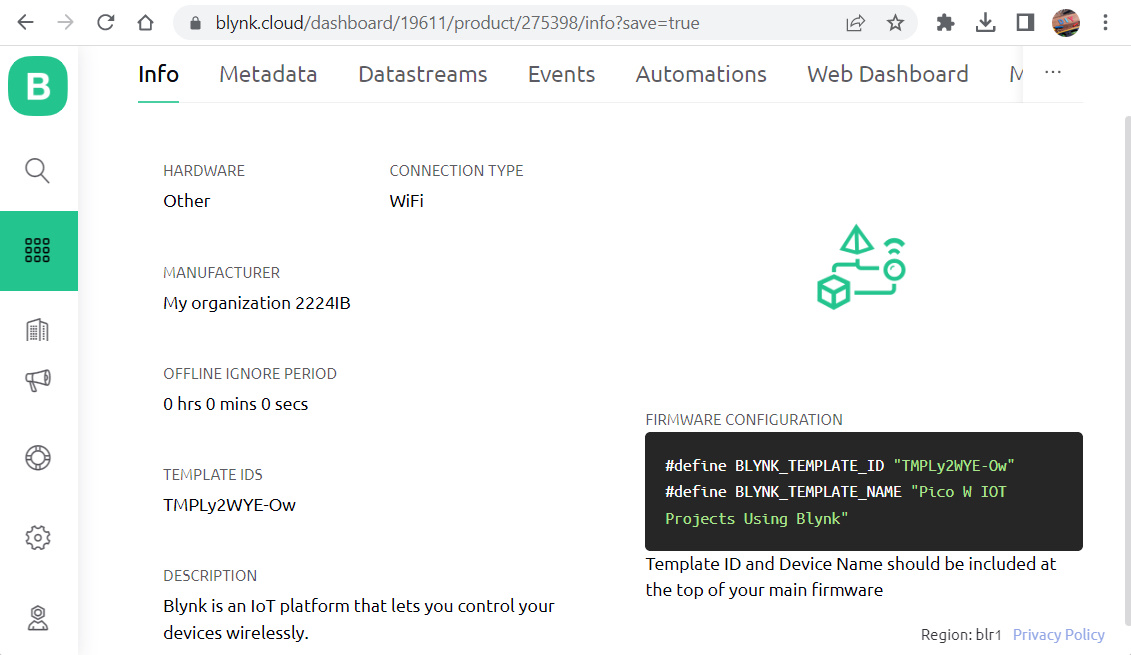Click the 'Region: blr1' footer text
Screen dimensions: 1131x655
961,635
